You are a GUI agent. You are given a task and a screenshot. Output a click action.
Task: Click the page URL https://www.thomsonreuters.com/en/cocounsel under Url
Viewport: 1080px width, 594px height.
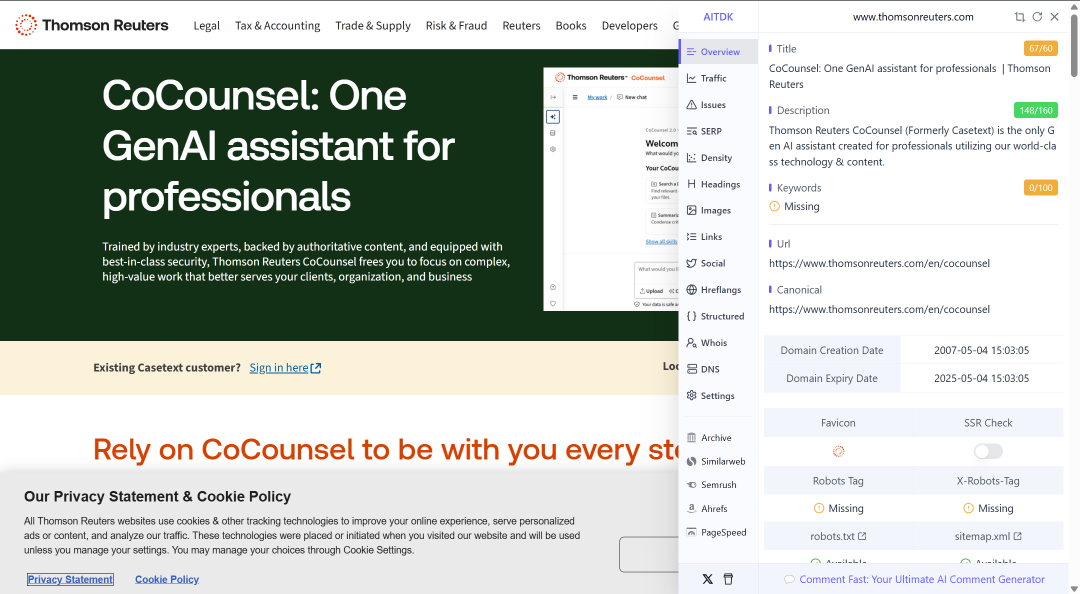coord(879,263)
